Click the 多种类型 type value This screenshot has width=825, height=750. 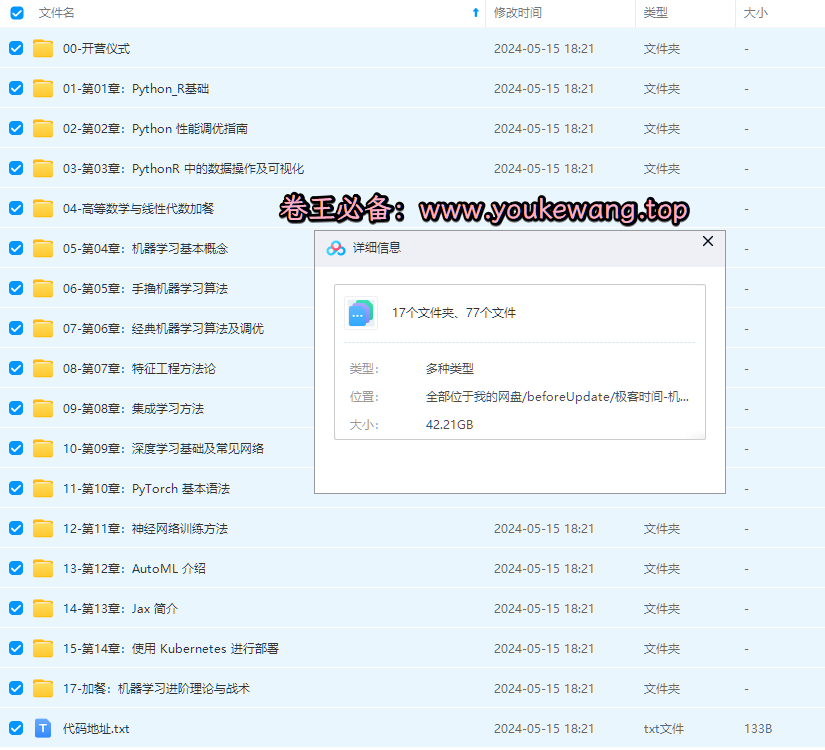[450, 368]
